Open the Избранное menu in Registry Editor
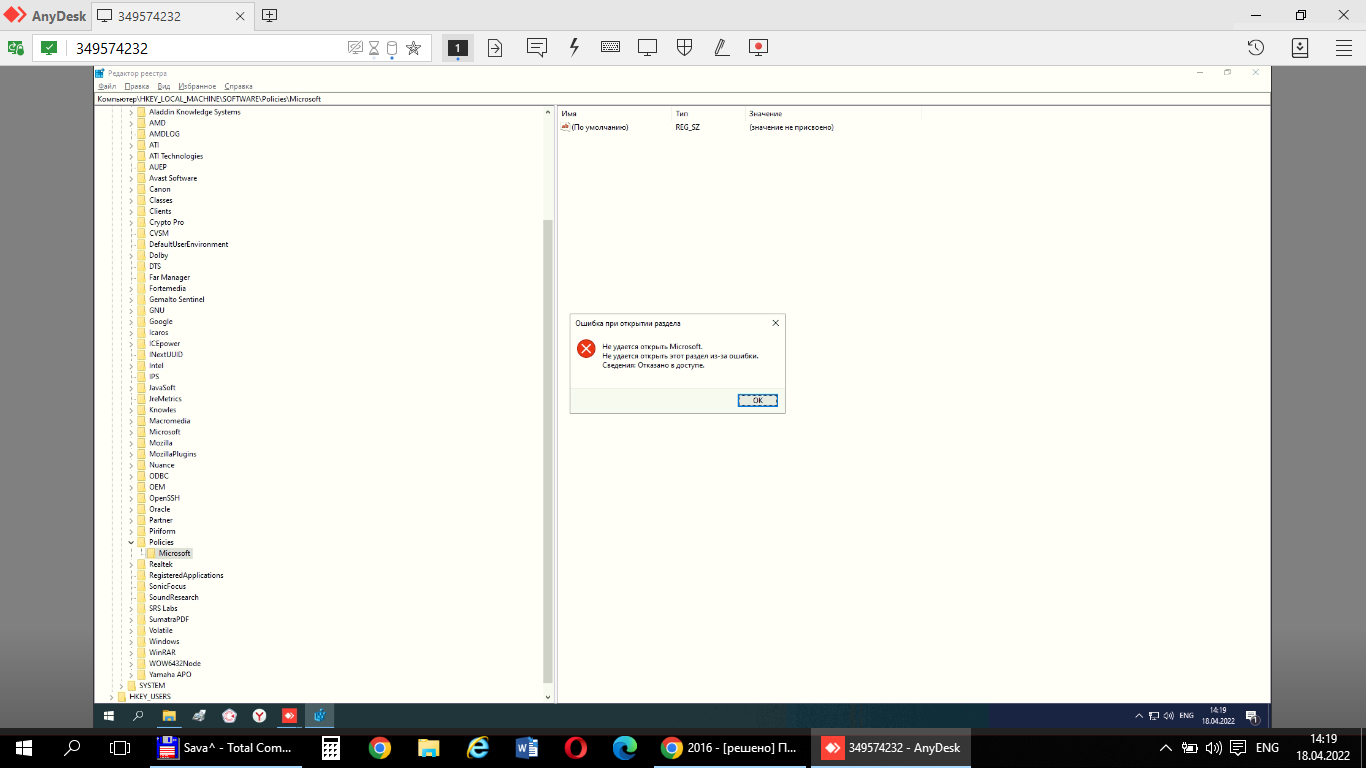The image size is (1366, 768). [x=197, y=87]
